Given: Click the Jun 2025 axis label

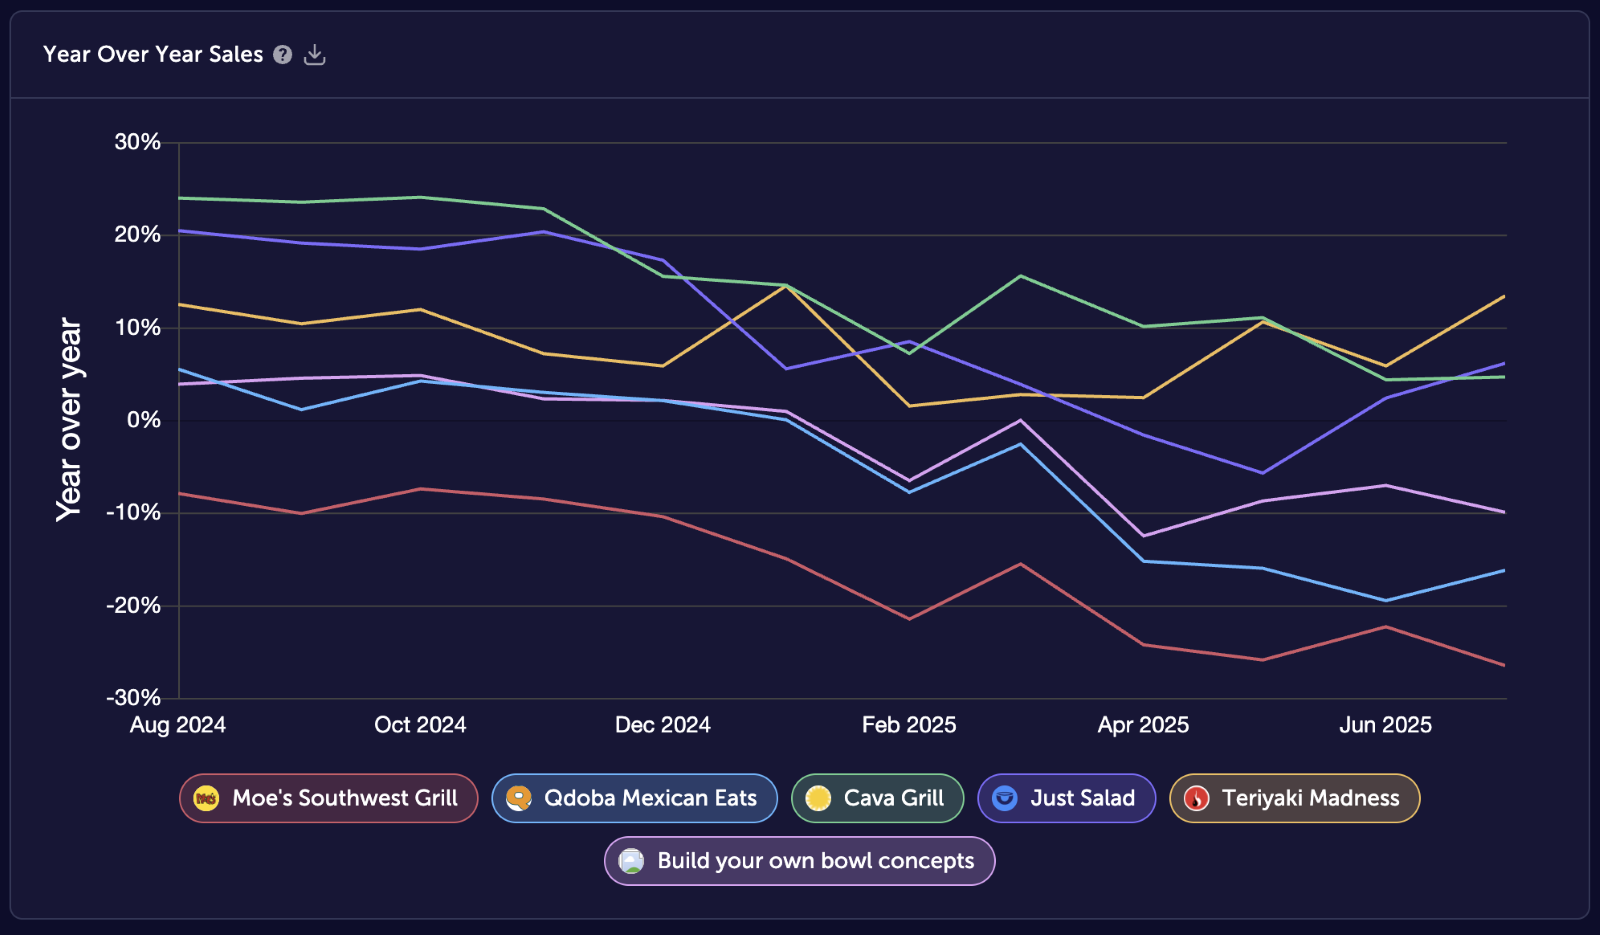Looking at the screenshot, I should coord(1385,725).
